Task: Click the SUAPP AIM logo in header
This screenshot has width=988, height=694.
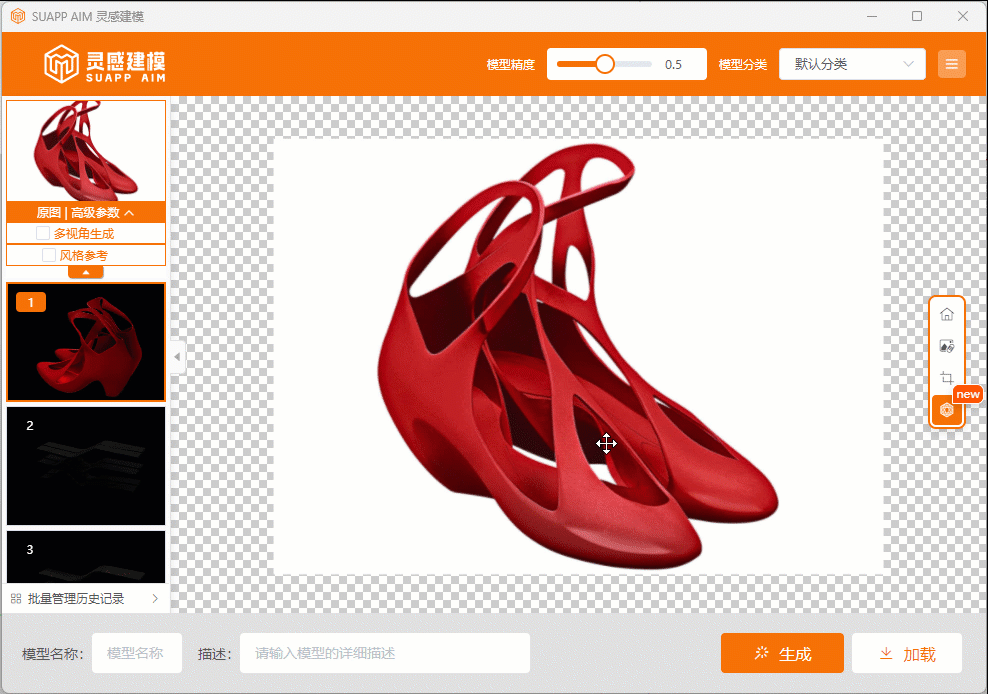Action: click(x=105, y=64)
